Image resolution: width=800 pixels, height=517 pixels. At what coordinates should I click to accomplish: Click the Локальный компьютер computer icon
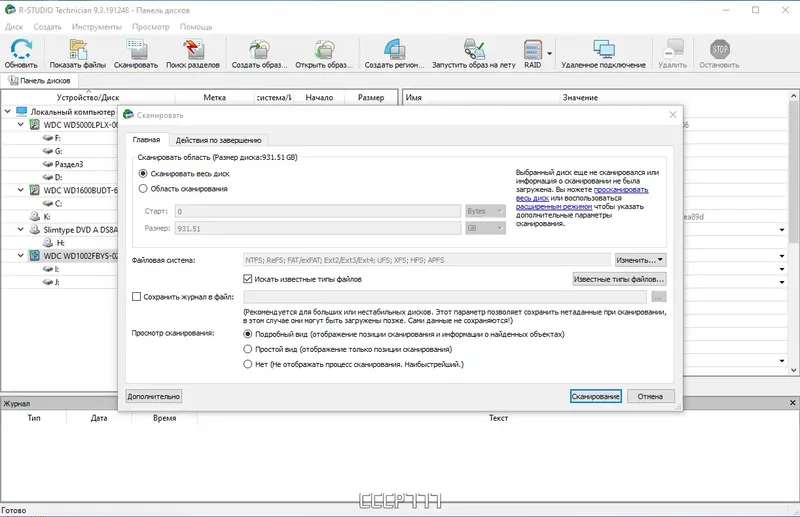[21, 111]
